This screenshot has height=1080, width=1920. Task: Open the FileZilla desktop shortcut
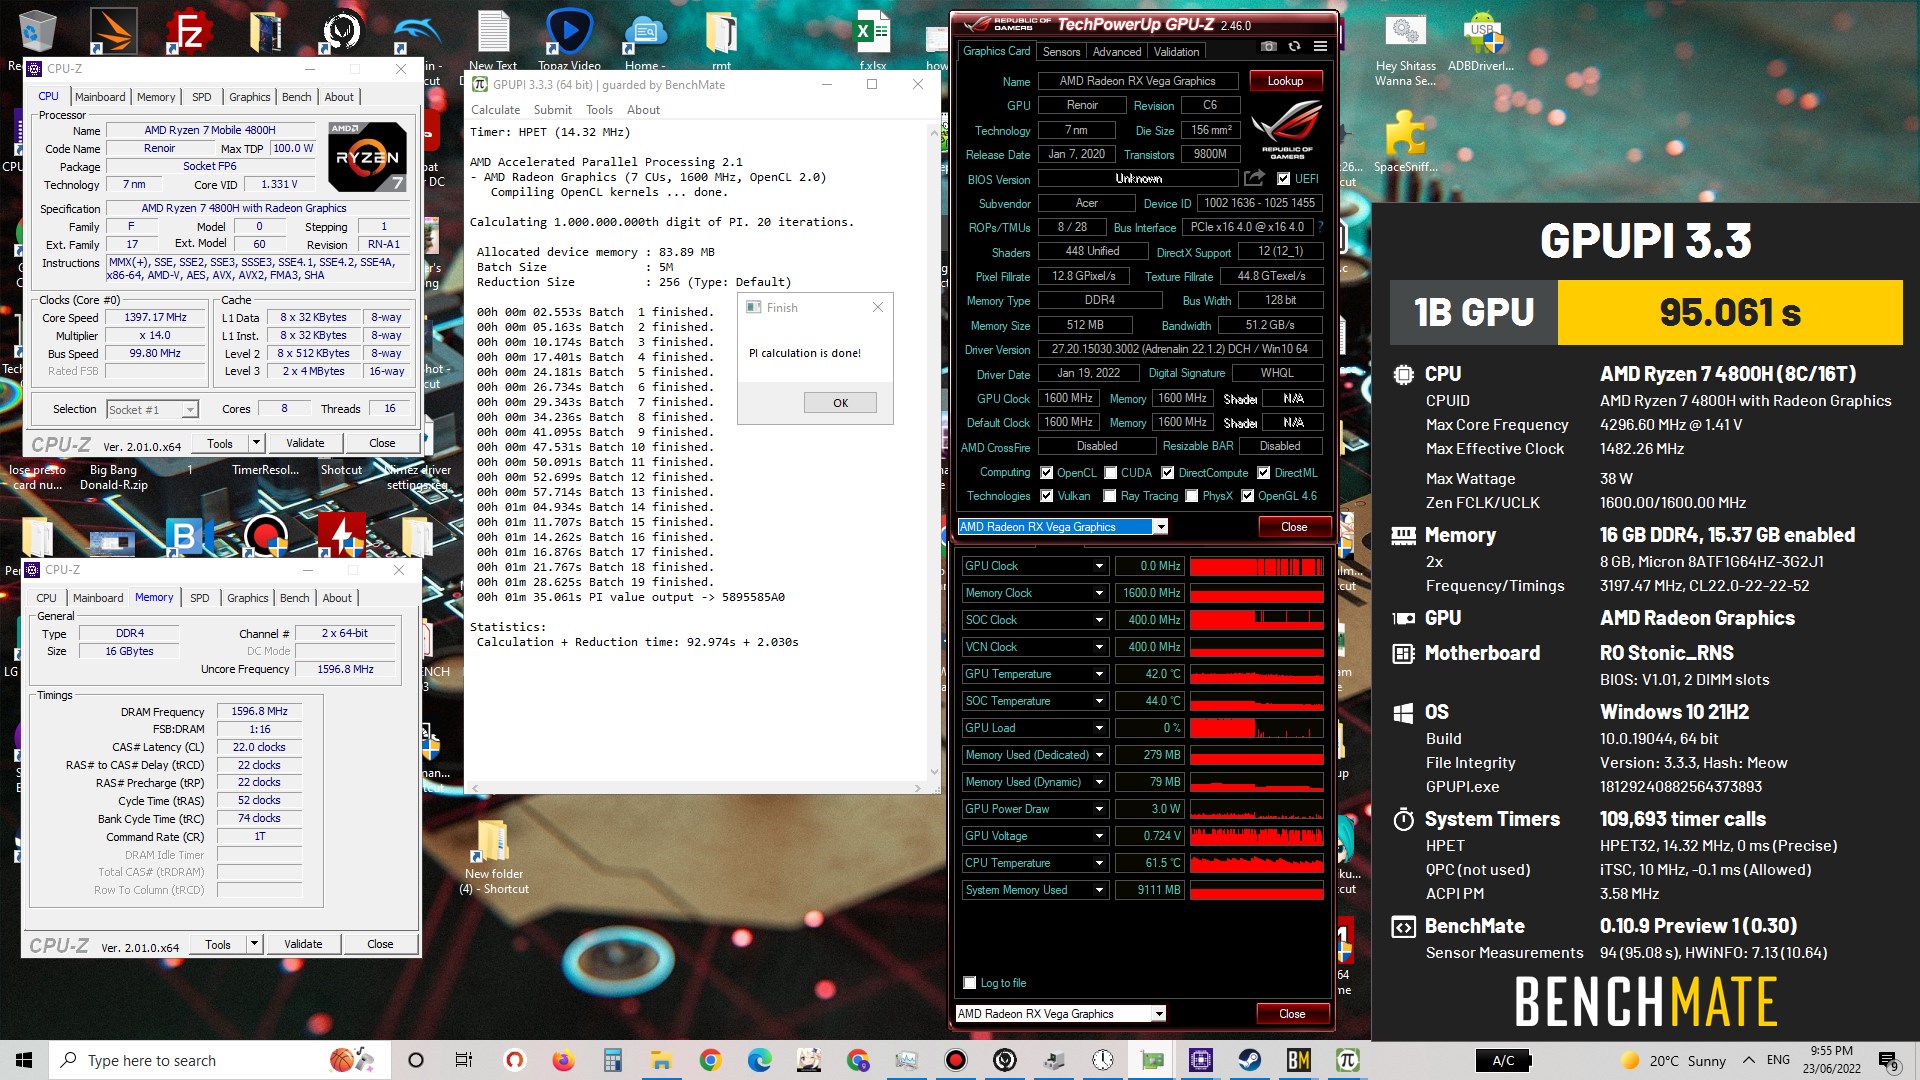(x=190, y=31)
